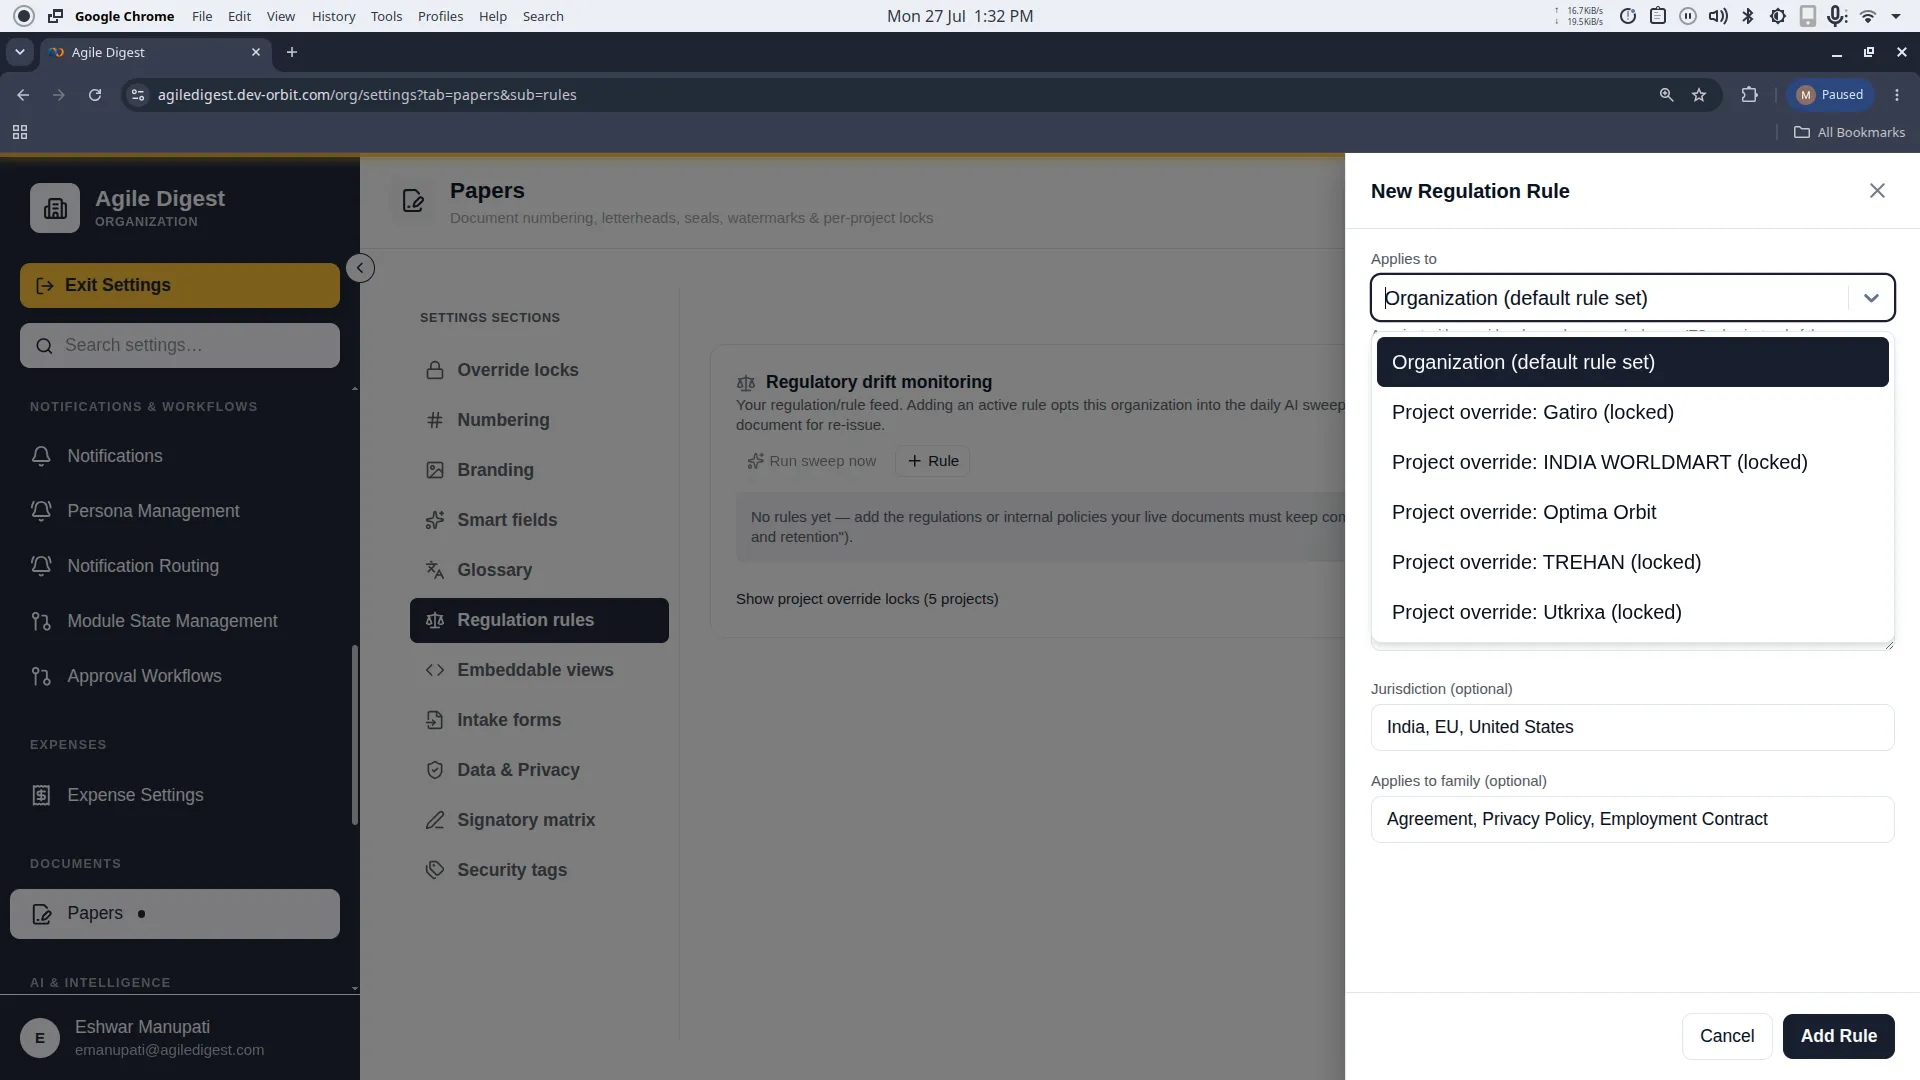Open the Chrome extensions puzzle icon

[1749, 95]
